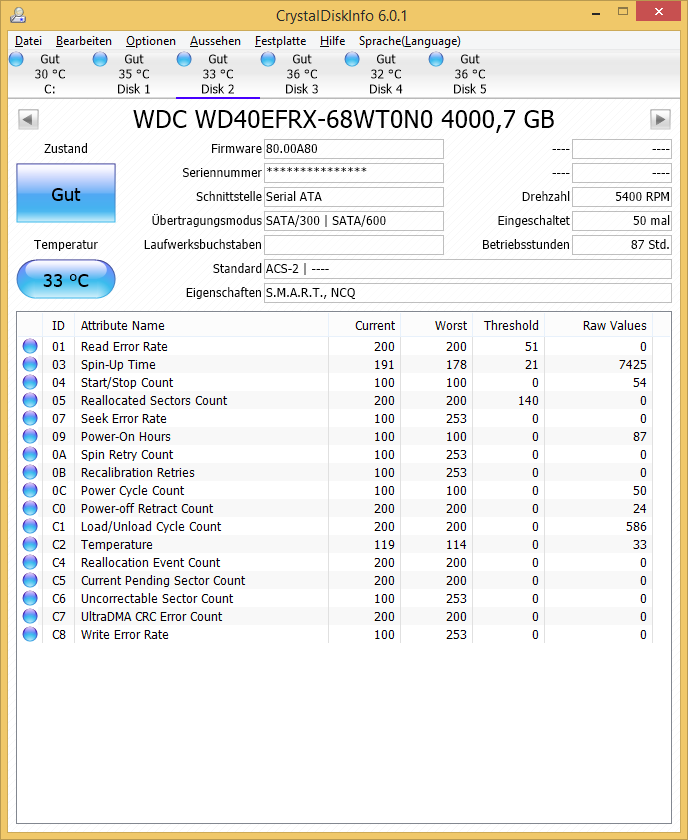Click the status orb for Power-off Retract Count

point(30,508)
